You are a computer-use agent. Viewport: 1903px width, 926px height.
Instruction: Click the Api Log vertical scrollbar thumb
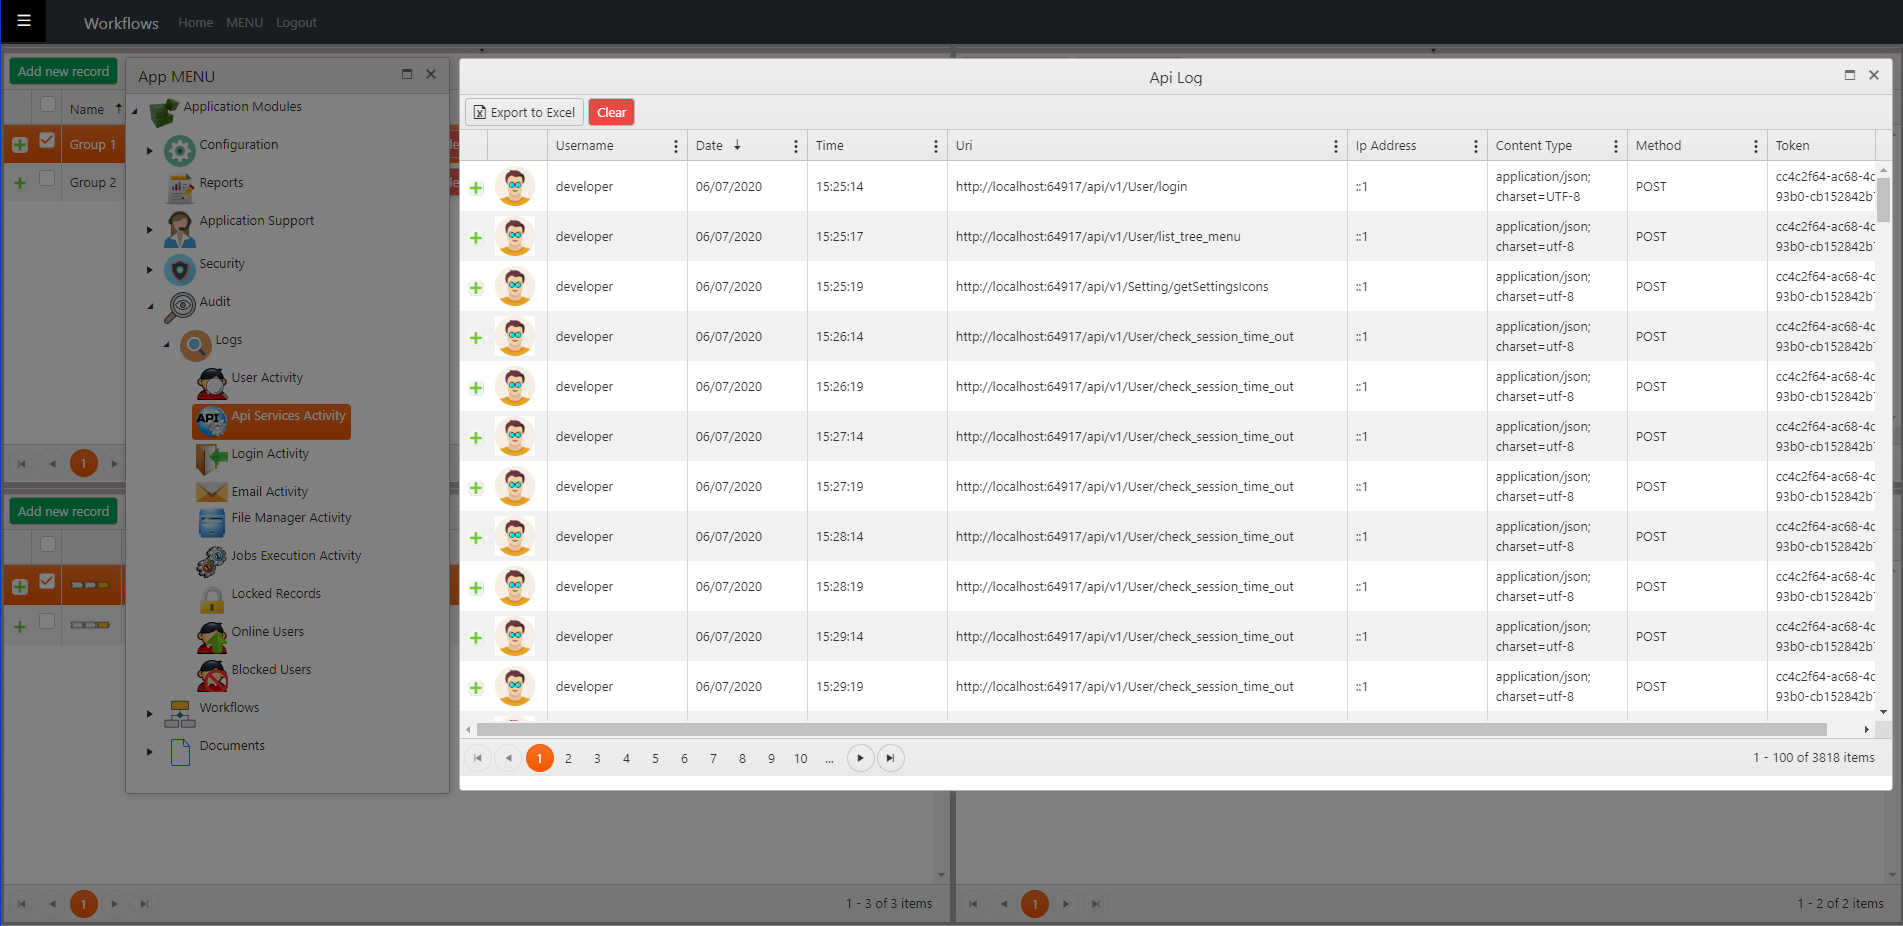(1883, 198)
